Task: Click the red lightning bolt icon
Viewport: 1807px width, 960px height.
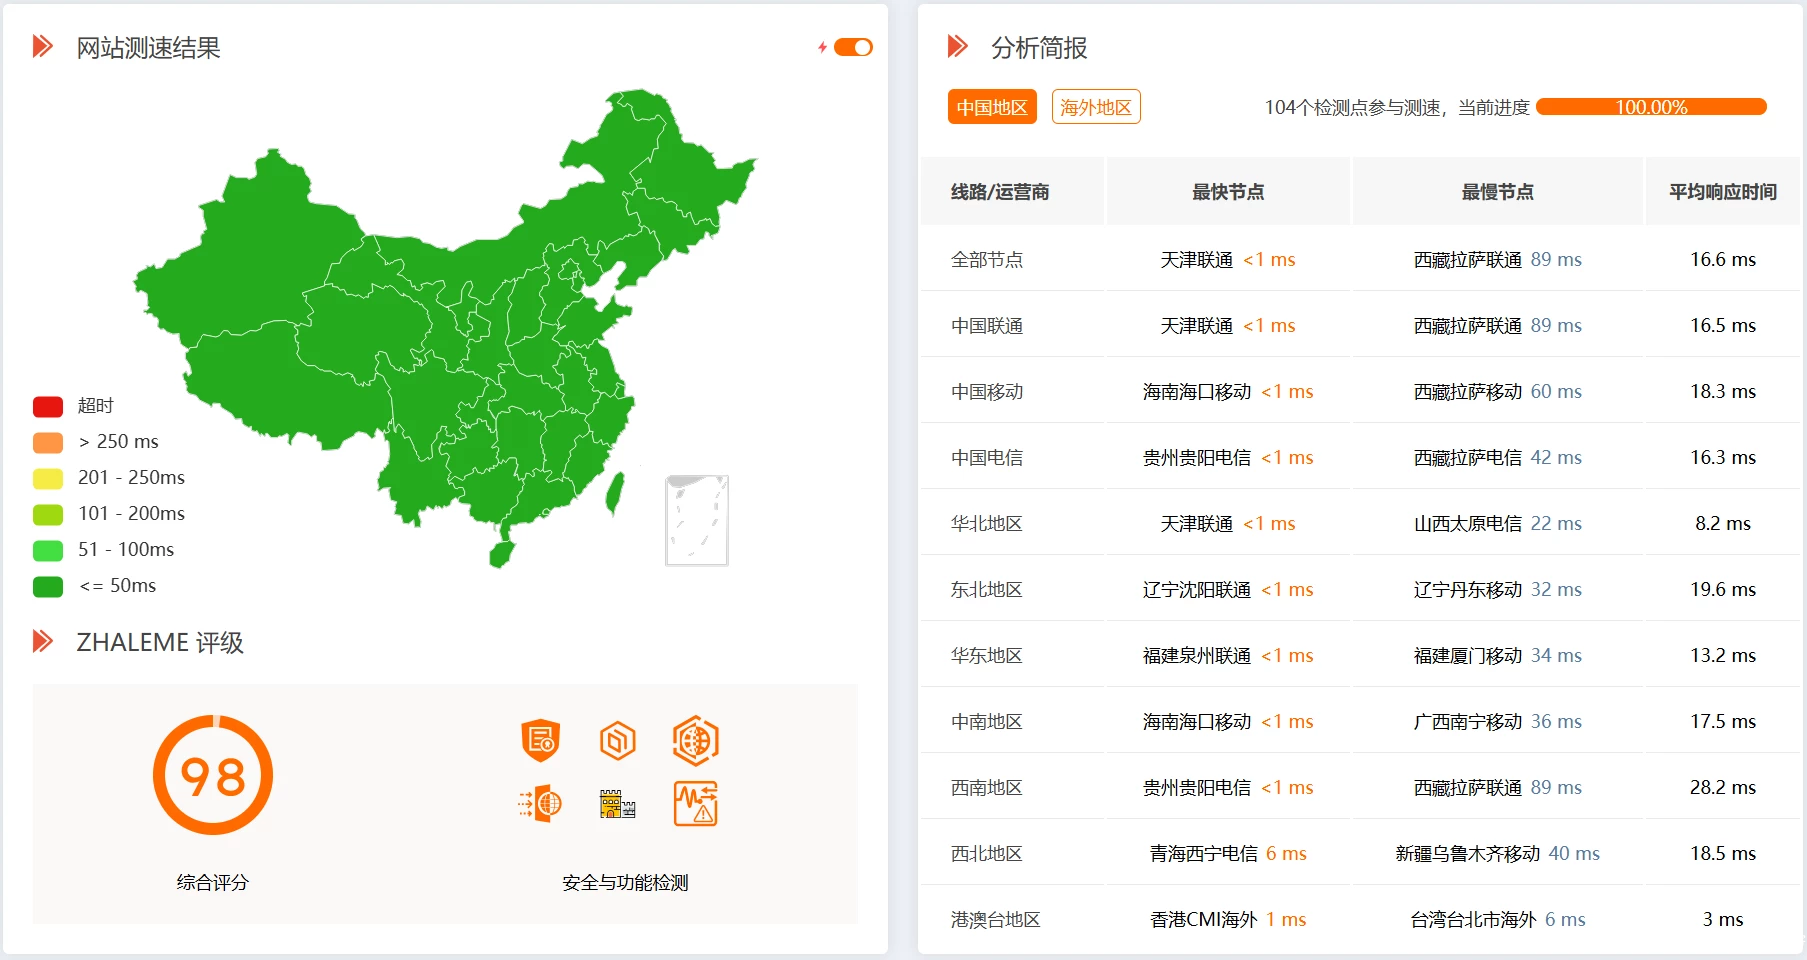Action: pos(822,46)
